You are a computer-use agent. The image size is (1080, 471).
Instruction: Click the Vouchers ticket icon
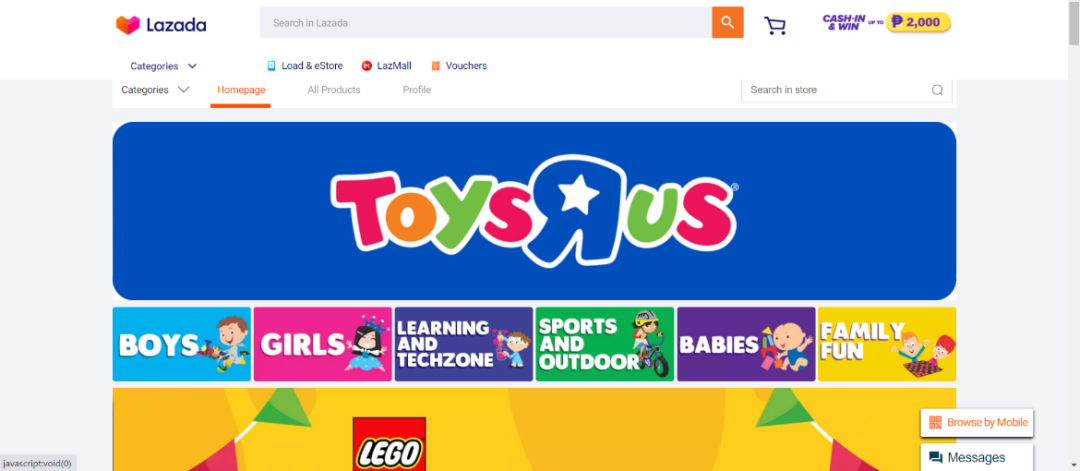435,66
